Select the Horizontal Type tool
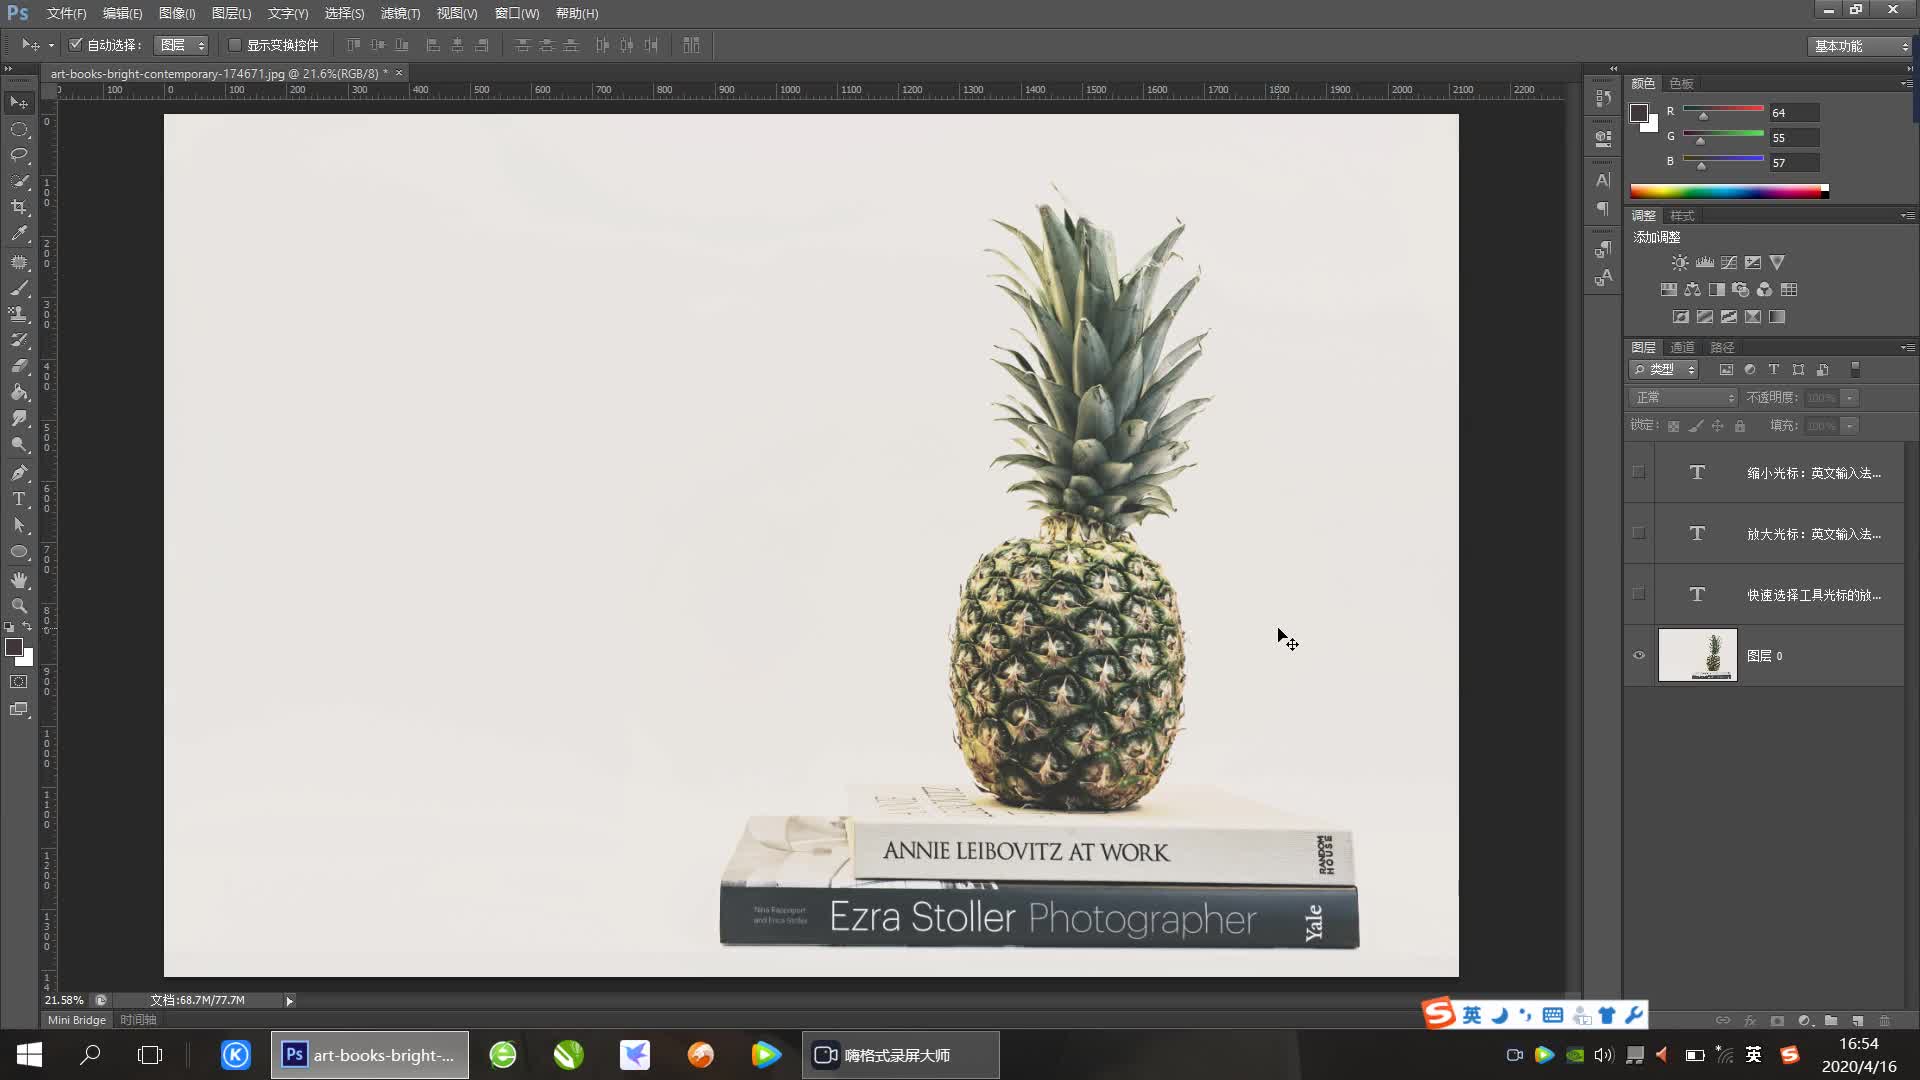 click(19, 499)
